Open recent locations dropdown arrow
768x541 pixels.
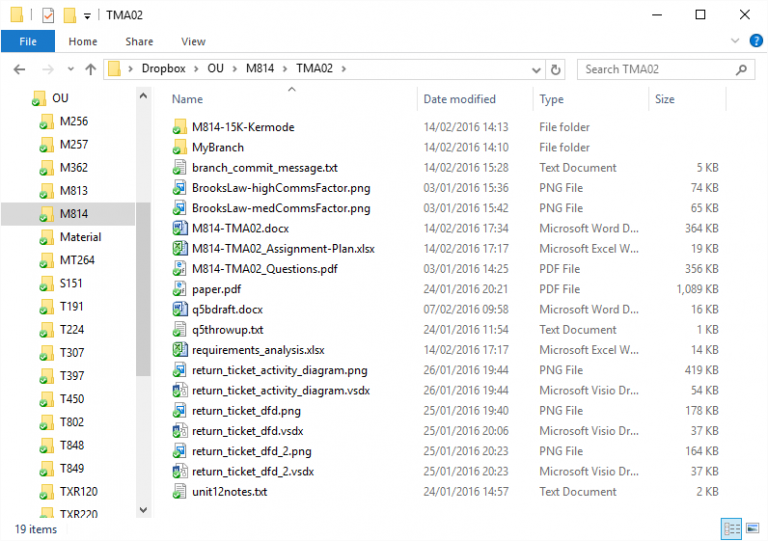69,69
